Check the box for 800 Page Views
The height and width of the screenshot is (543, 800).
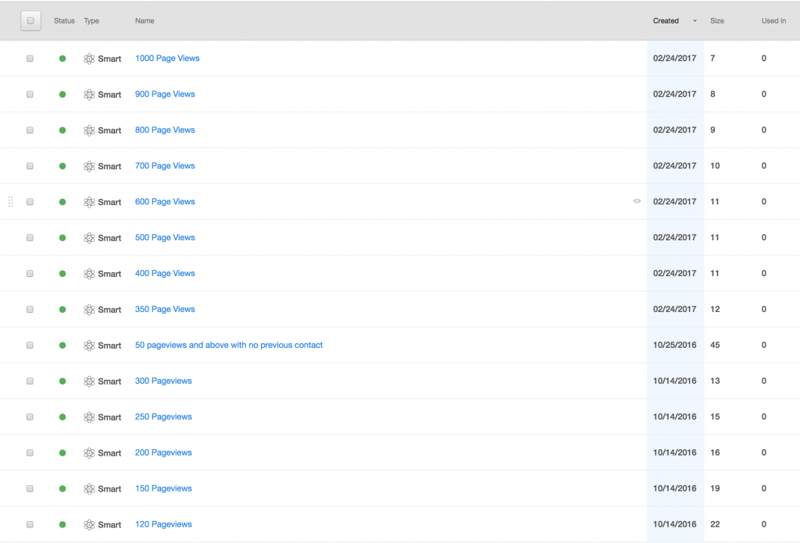point(30,130)
